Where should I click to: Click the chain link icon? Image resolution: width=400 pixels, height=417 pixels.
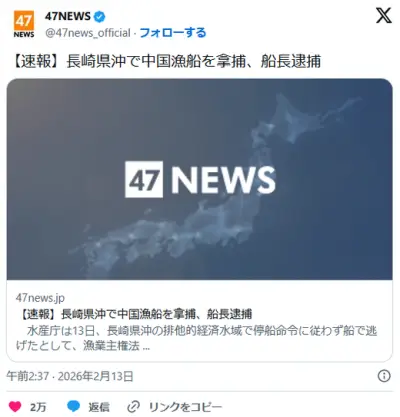[x=133, y=407]
